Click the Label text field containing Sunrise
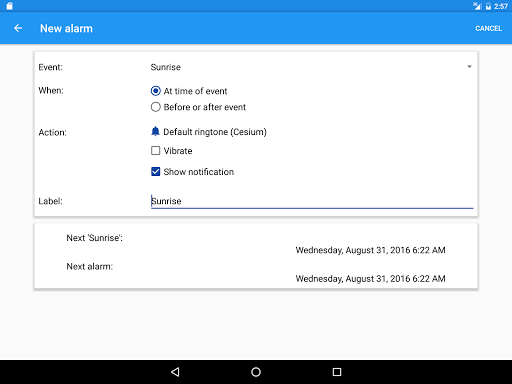This screenshot has width=512, height=384. (x=312, y=201)
